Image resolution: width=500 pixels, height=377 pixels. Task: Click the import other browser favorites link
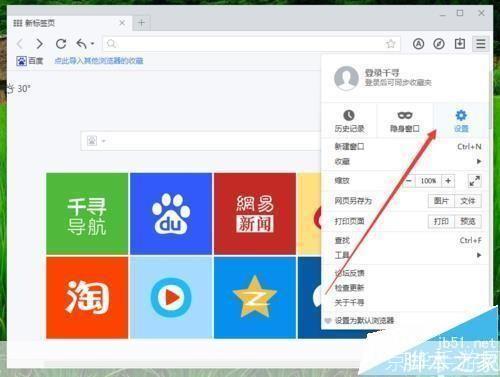(x=99, y=61)
